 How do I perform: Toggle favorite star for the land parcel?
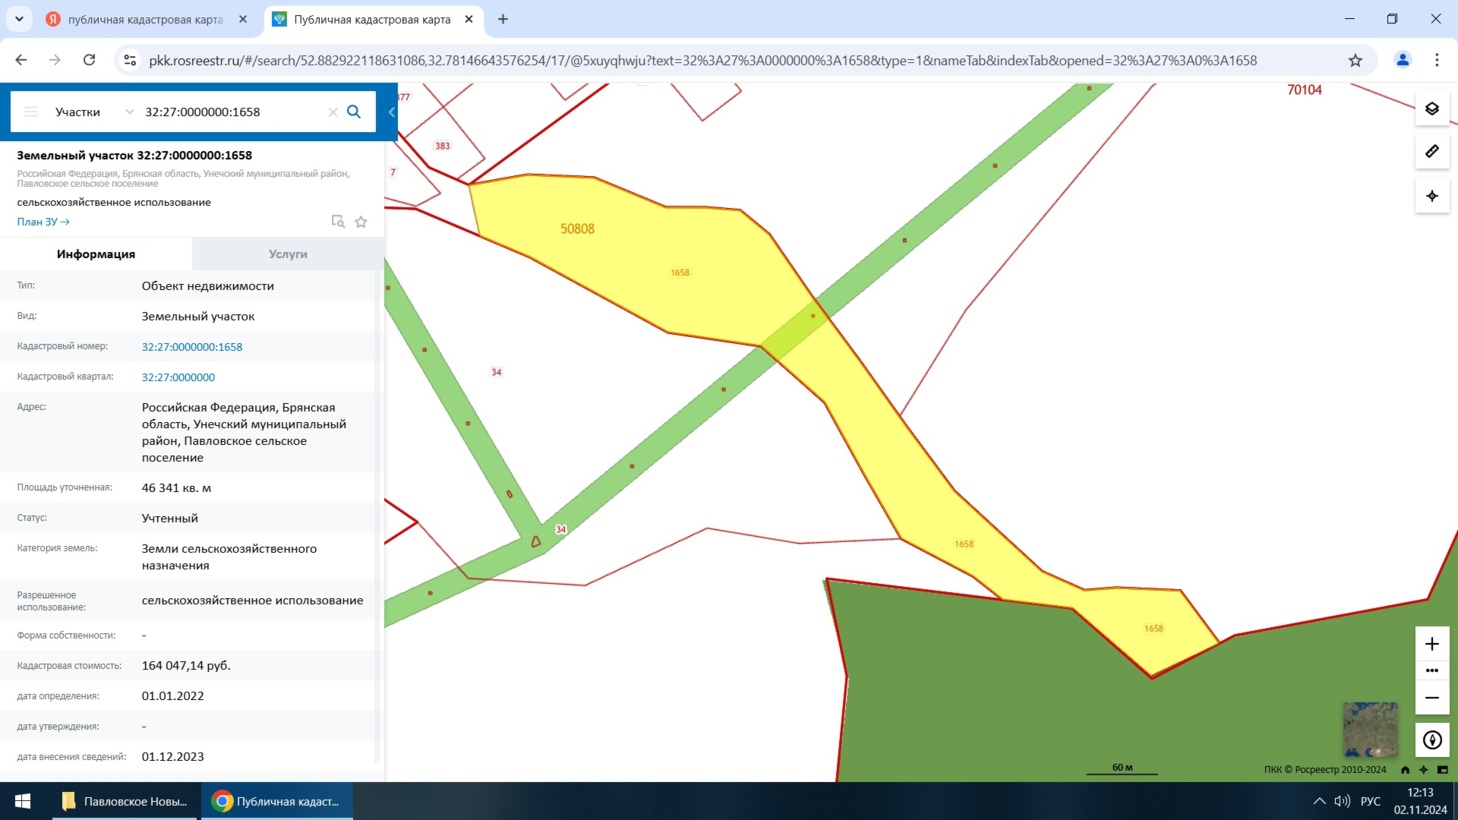[361, 222]
